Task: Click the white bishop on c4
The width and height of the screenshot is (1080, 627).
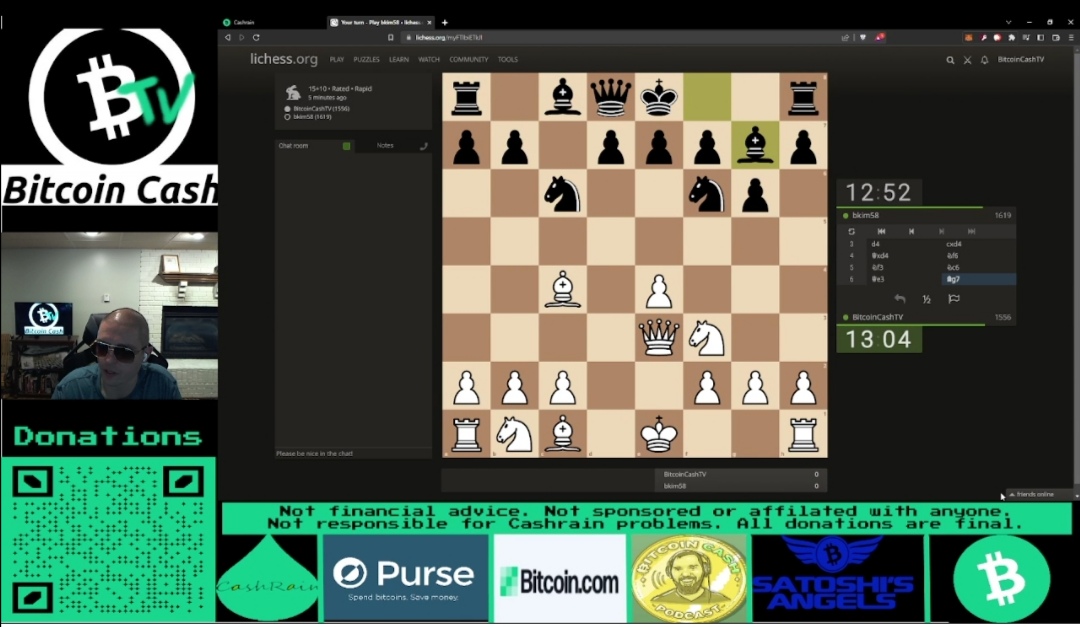Action: click(563, 289)
